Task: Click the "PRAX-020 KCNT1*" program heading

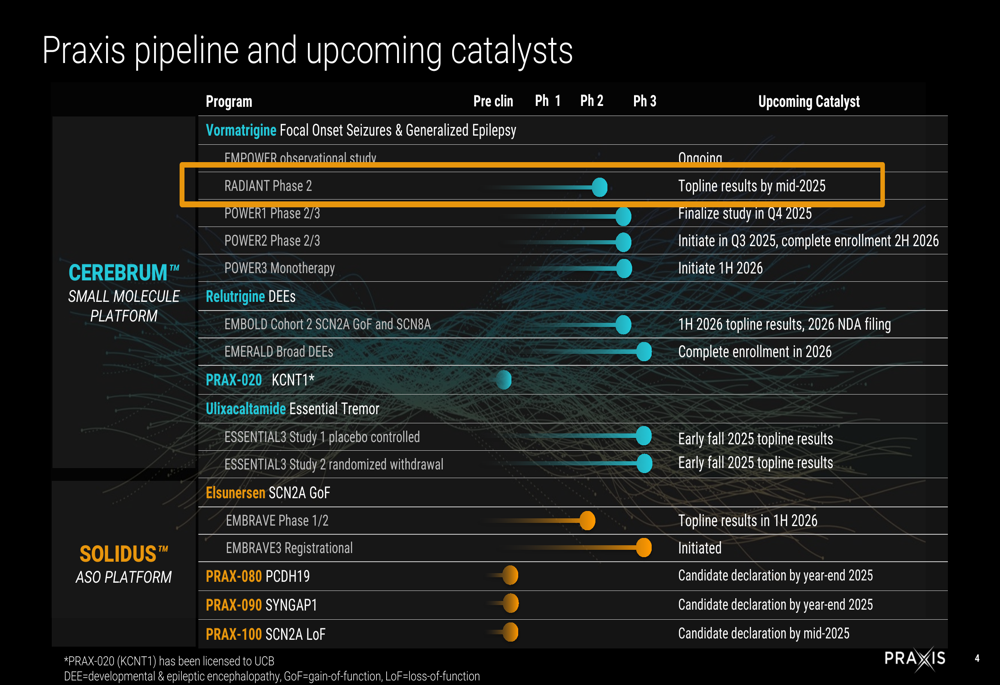Action: click(260, 380)
